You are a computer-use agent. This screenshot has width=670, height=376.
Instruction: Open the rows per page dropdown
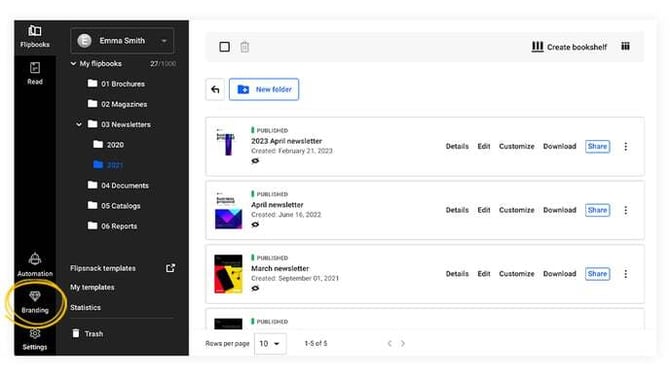tap(270, 344)
